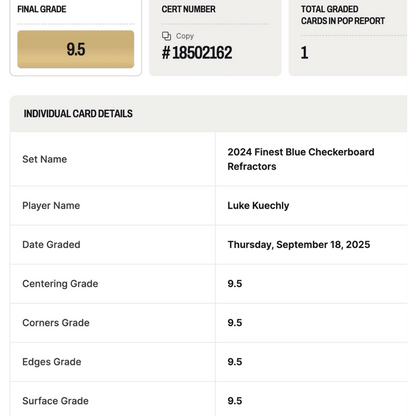This screenshot has height=416, width=416.
Task: Click the Set Name row label
Action: click(x=45, y=159)
